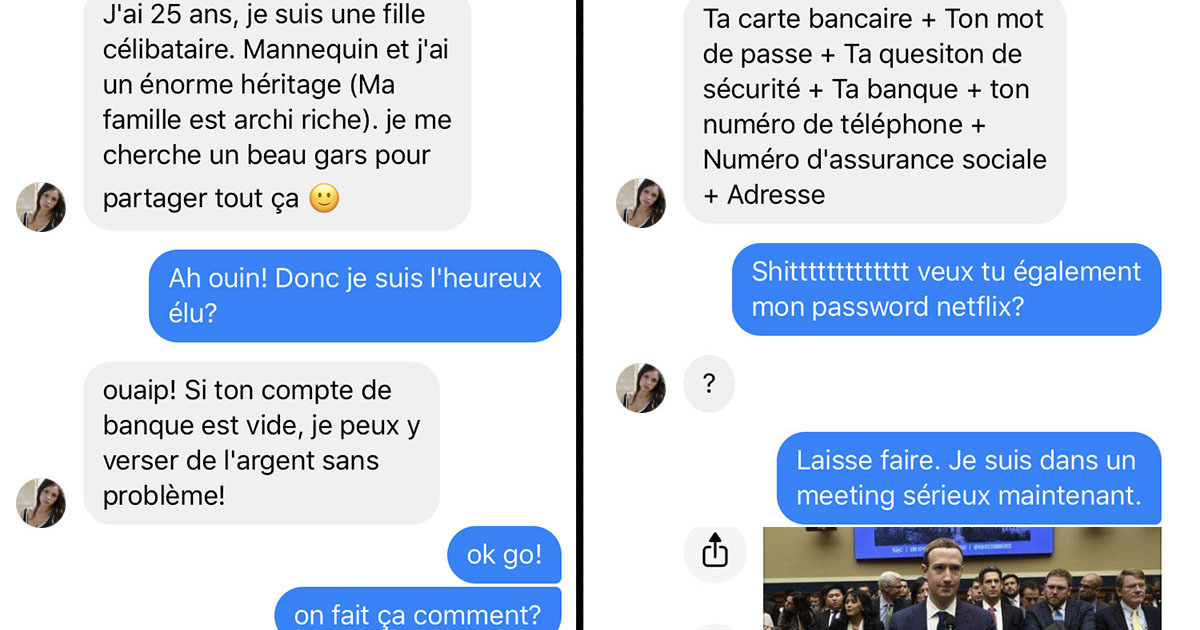
Task: Tap the 'Ah ouin! Donc je suis l'heureux élu?' bubble
Action: (x=355, y=296)
